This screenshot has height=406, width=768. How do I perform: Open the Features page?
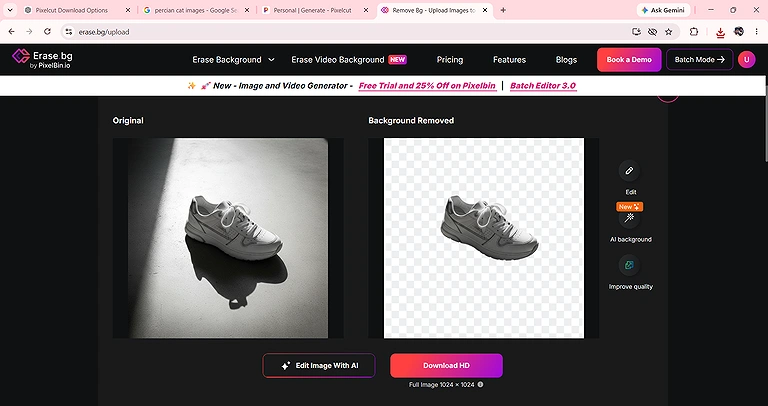(509, 60)
